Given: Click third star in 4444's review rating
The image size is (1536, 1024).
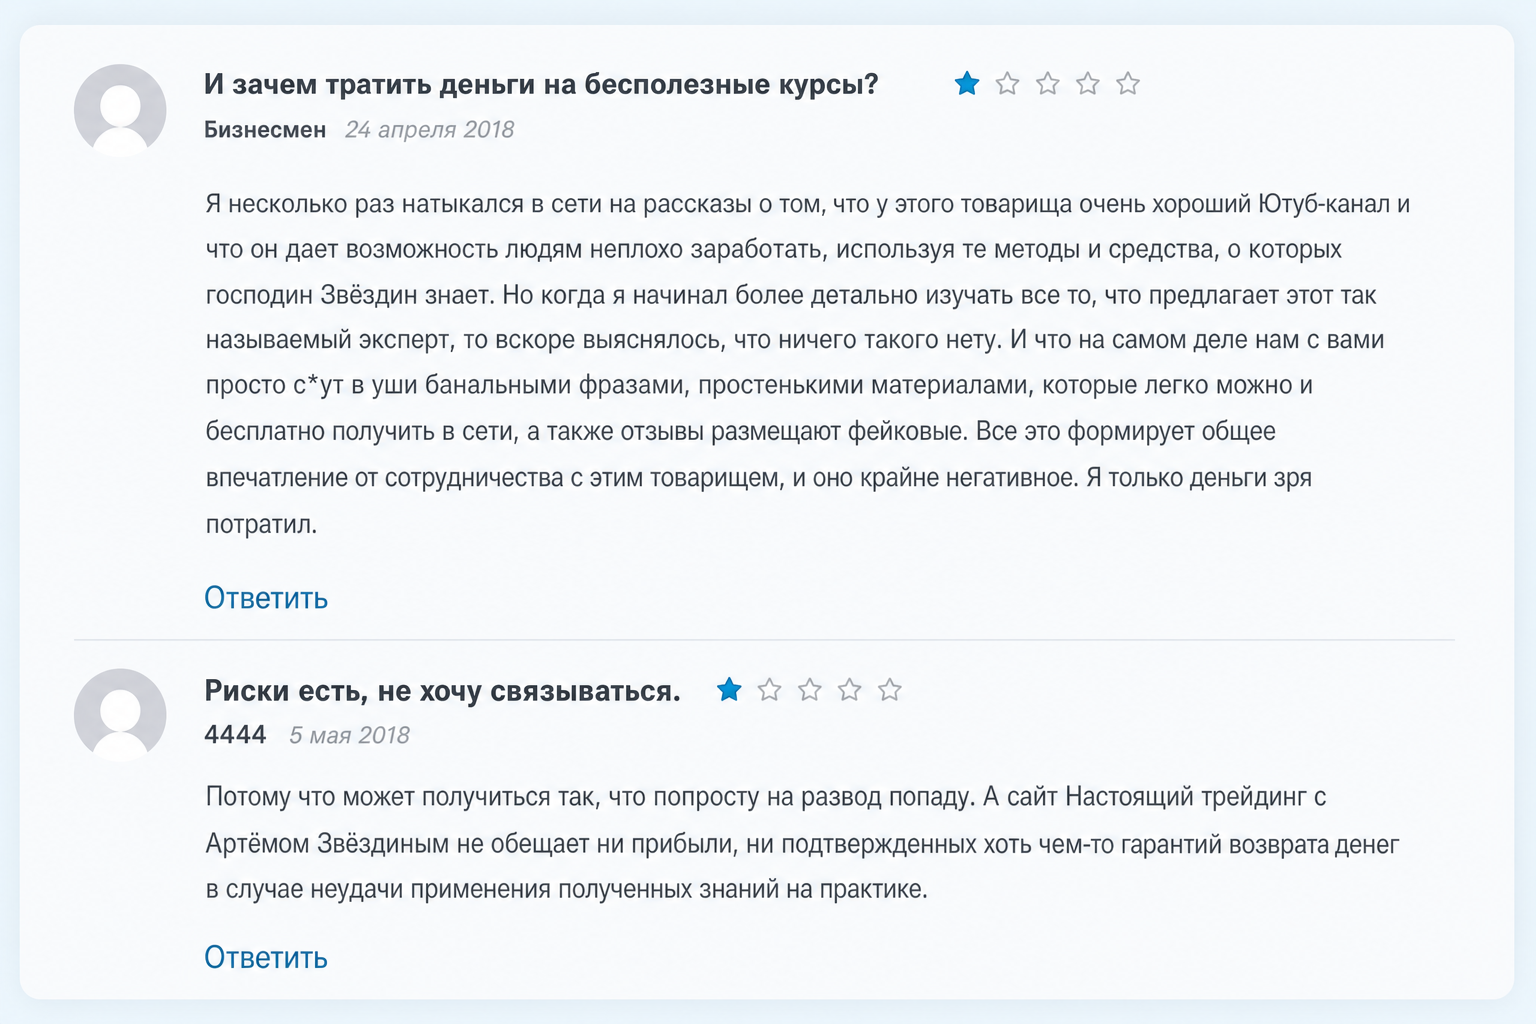Looking at the screenshot, I should pos(809,690).
